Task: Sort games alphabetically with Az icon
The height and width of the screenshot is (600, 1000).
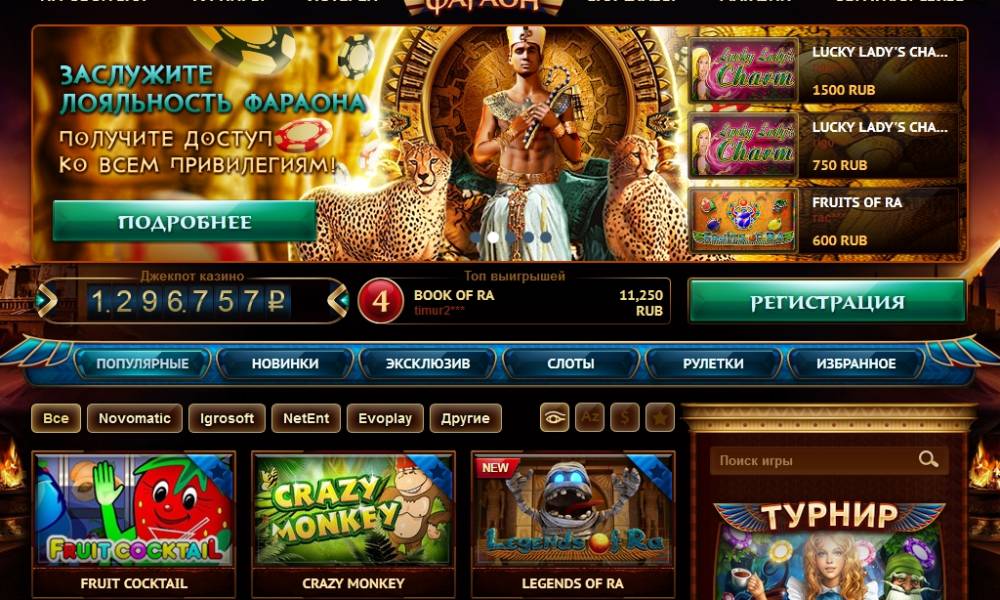Action: pyautogui.click(x=589, y=418)
